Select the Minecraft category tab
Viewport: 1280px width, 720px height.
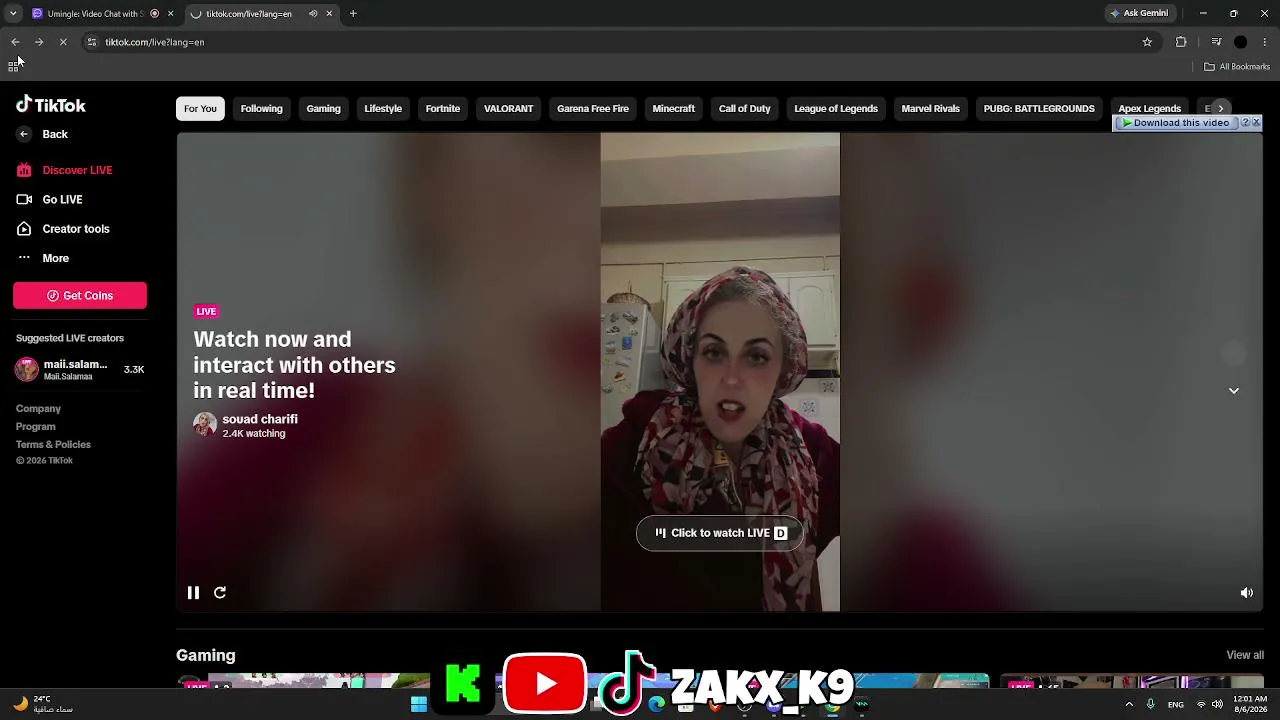point(673,109)
